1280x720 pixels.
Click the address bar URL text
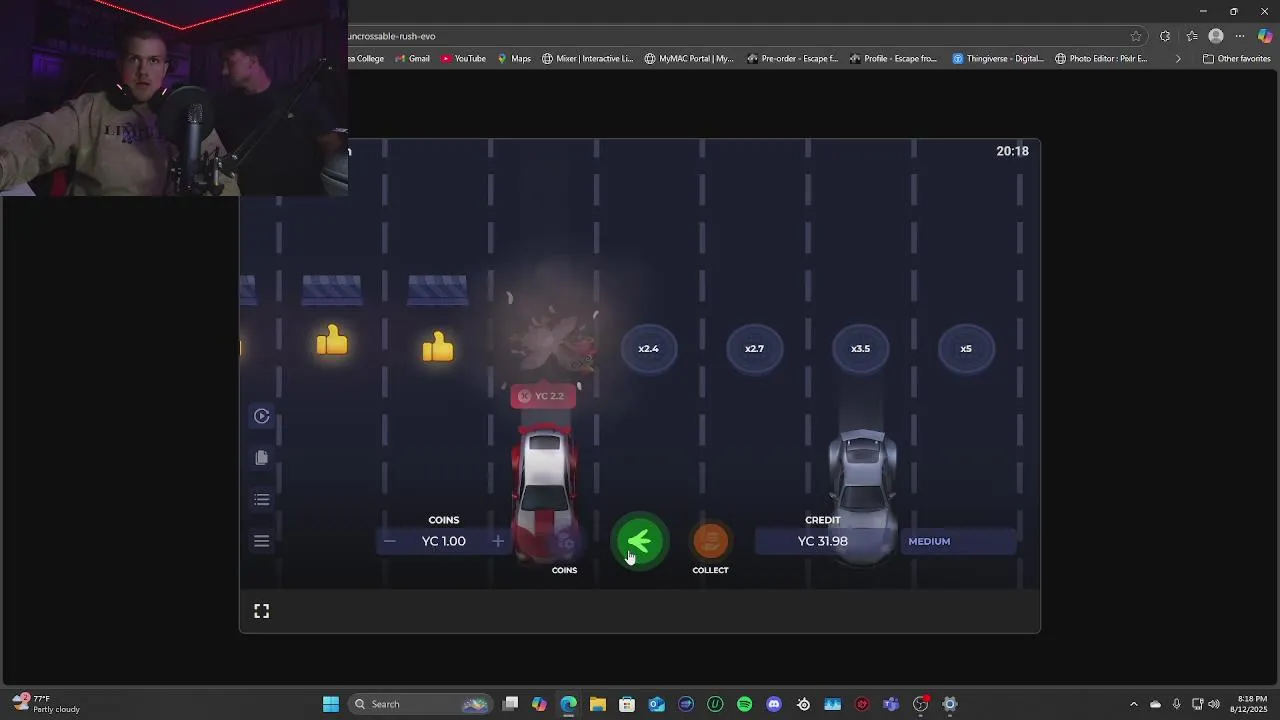click(x=391, y=36)
